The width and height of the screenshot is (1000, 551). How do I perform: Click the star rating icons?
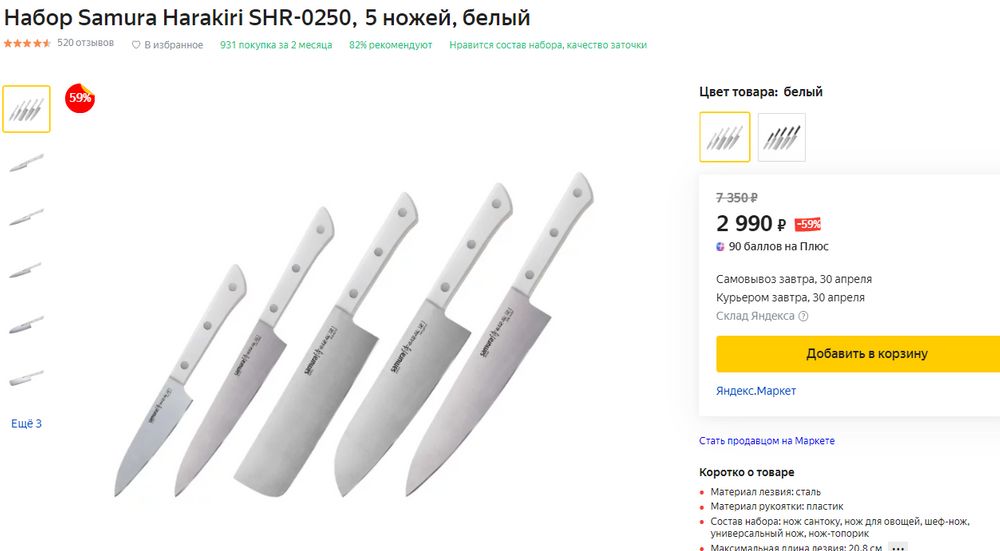point(28,44)
